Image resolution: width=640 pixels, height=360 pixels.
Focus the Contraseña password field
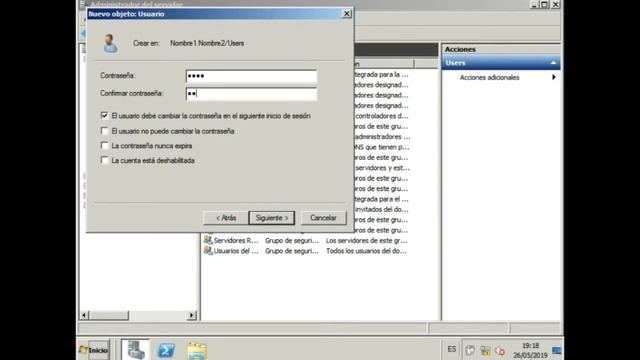pos(251,76)
